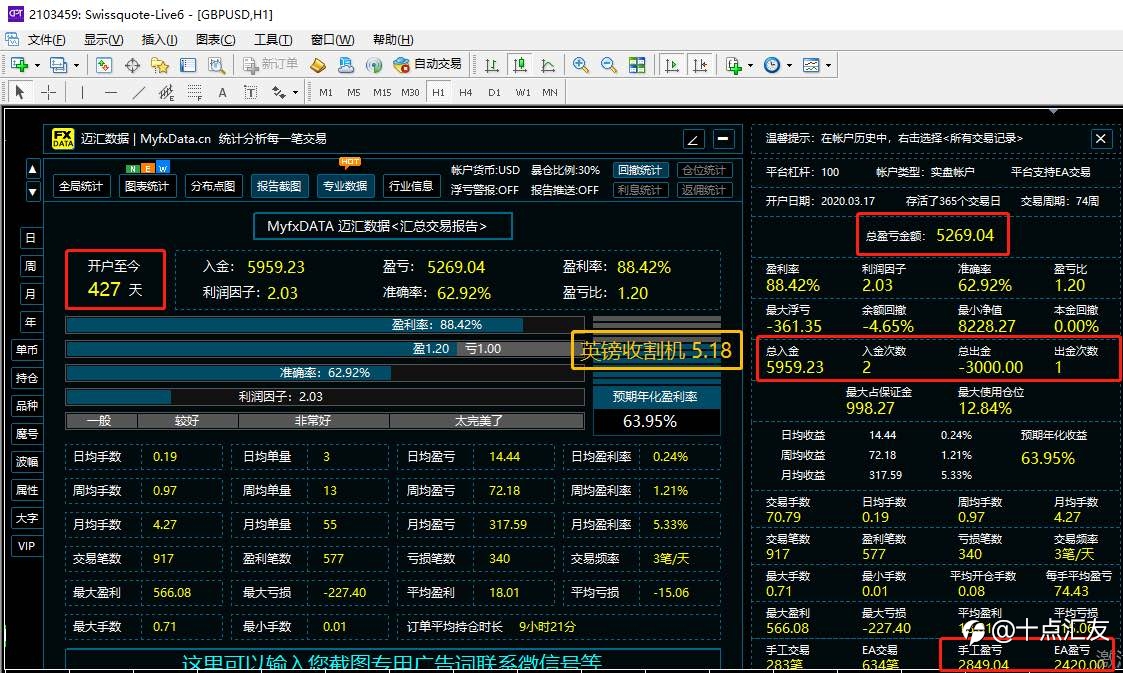Image resolution: width=1123 pixels, height=673 pixels.
Task: Click the 盈利率 88.42% progress bar
Action: pyautogui.click(x=325, y=325)
